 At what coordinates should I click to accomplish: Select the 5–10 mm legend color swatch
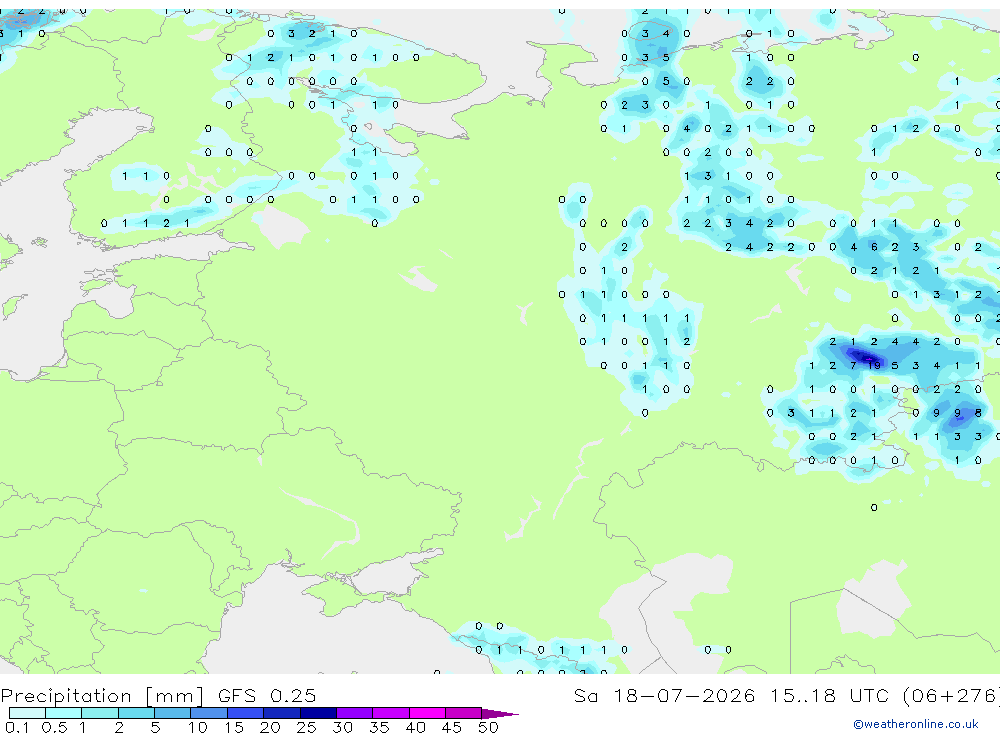(172, 713)
